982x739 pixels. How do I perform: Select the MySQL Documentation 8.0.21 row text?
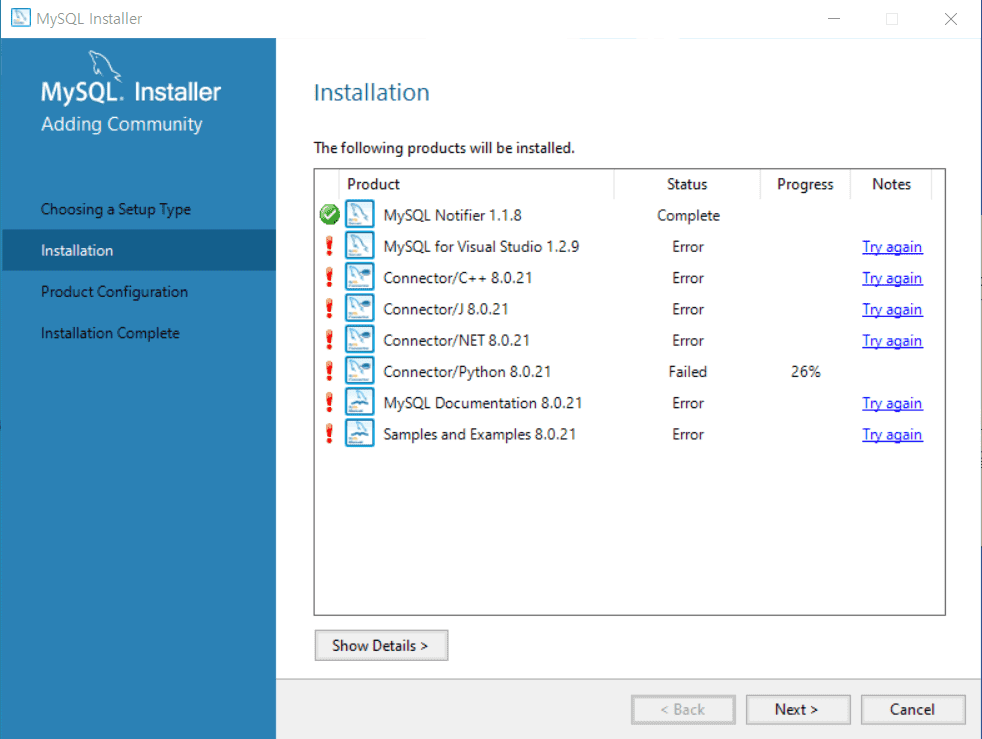482,403
